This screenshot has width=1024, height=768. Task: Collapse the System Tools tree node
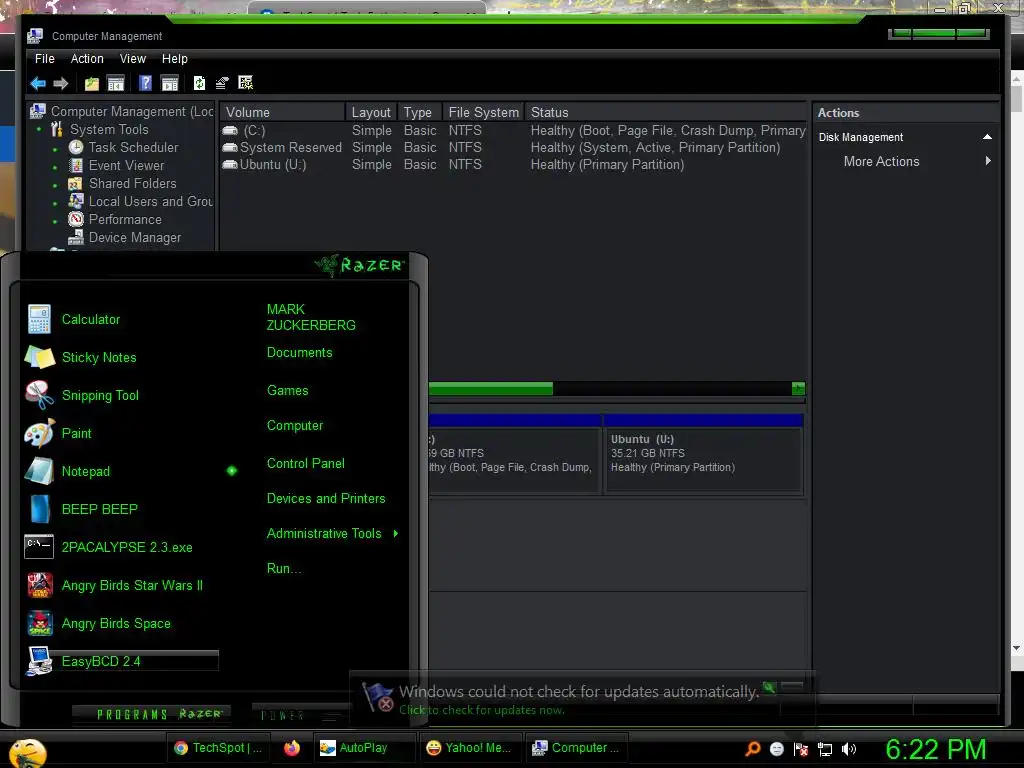point(39,130)
